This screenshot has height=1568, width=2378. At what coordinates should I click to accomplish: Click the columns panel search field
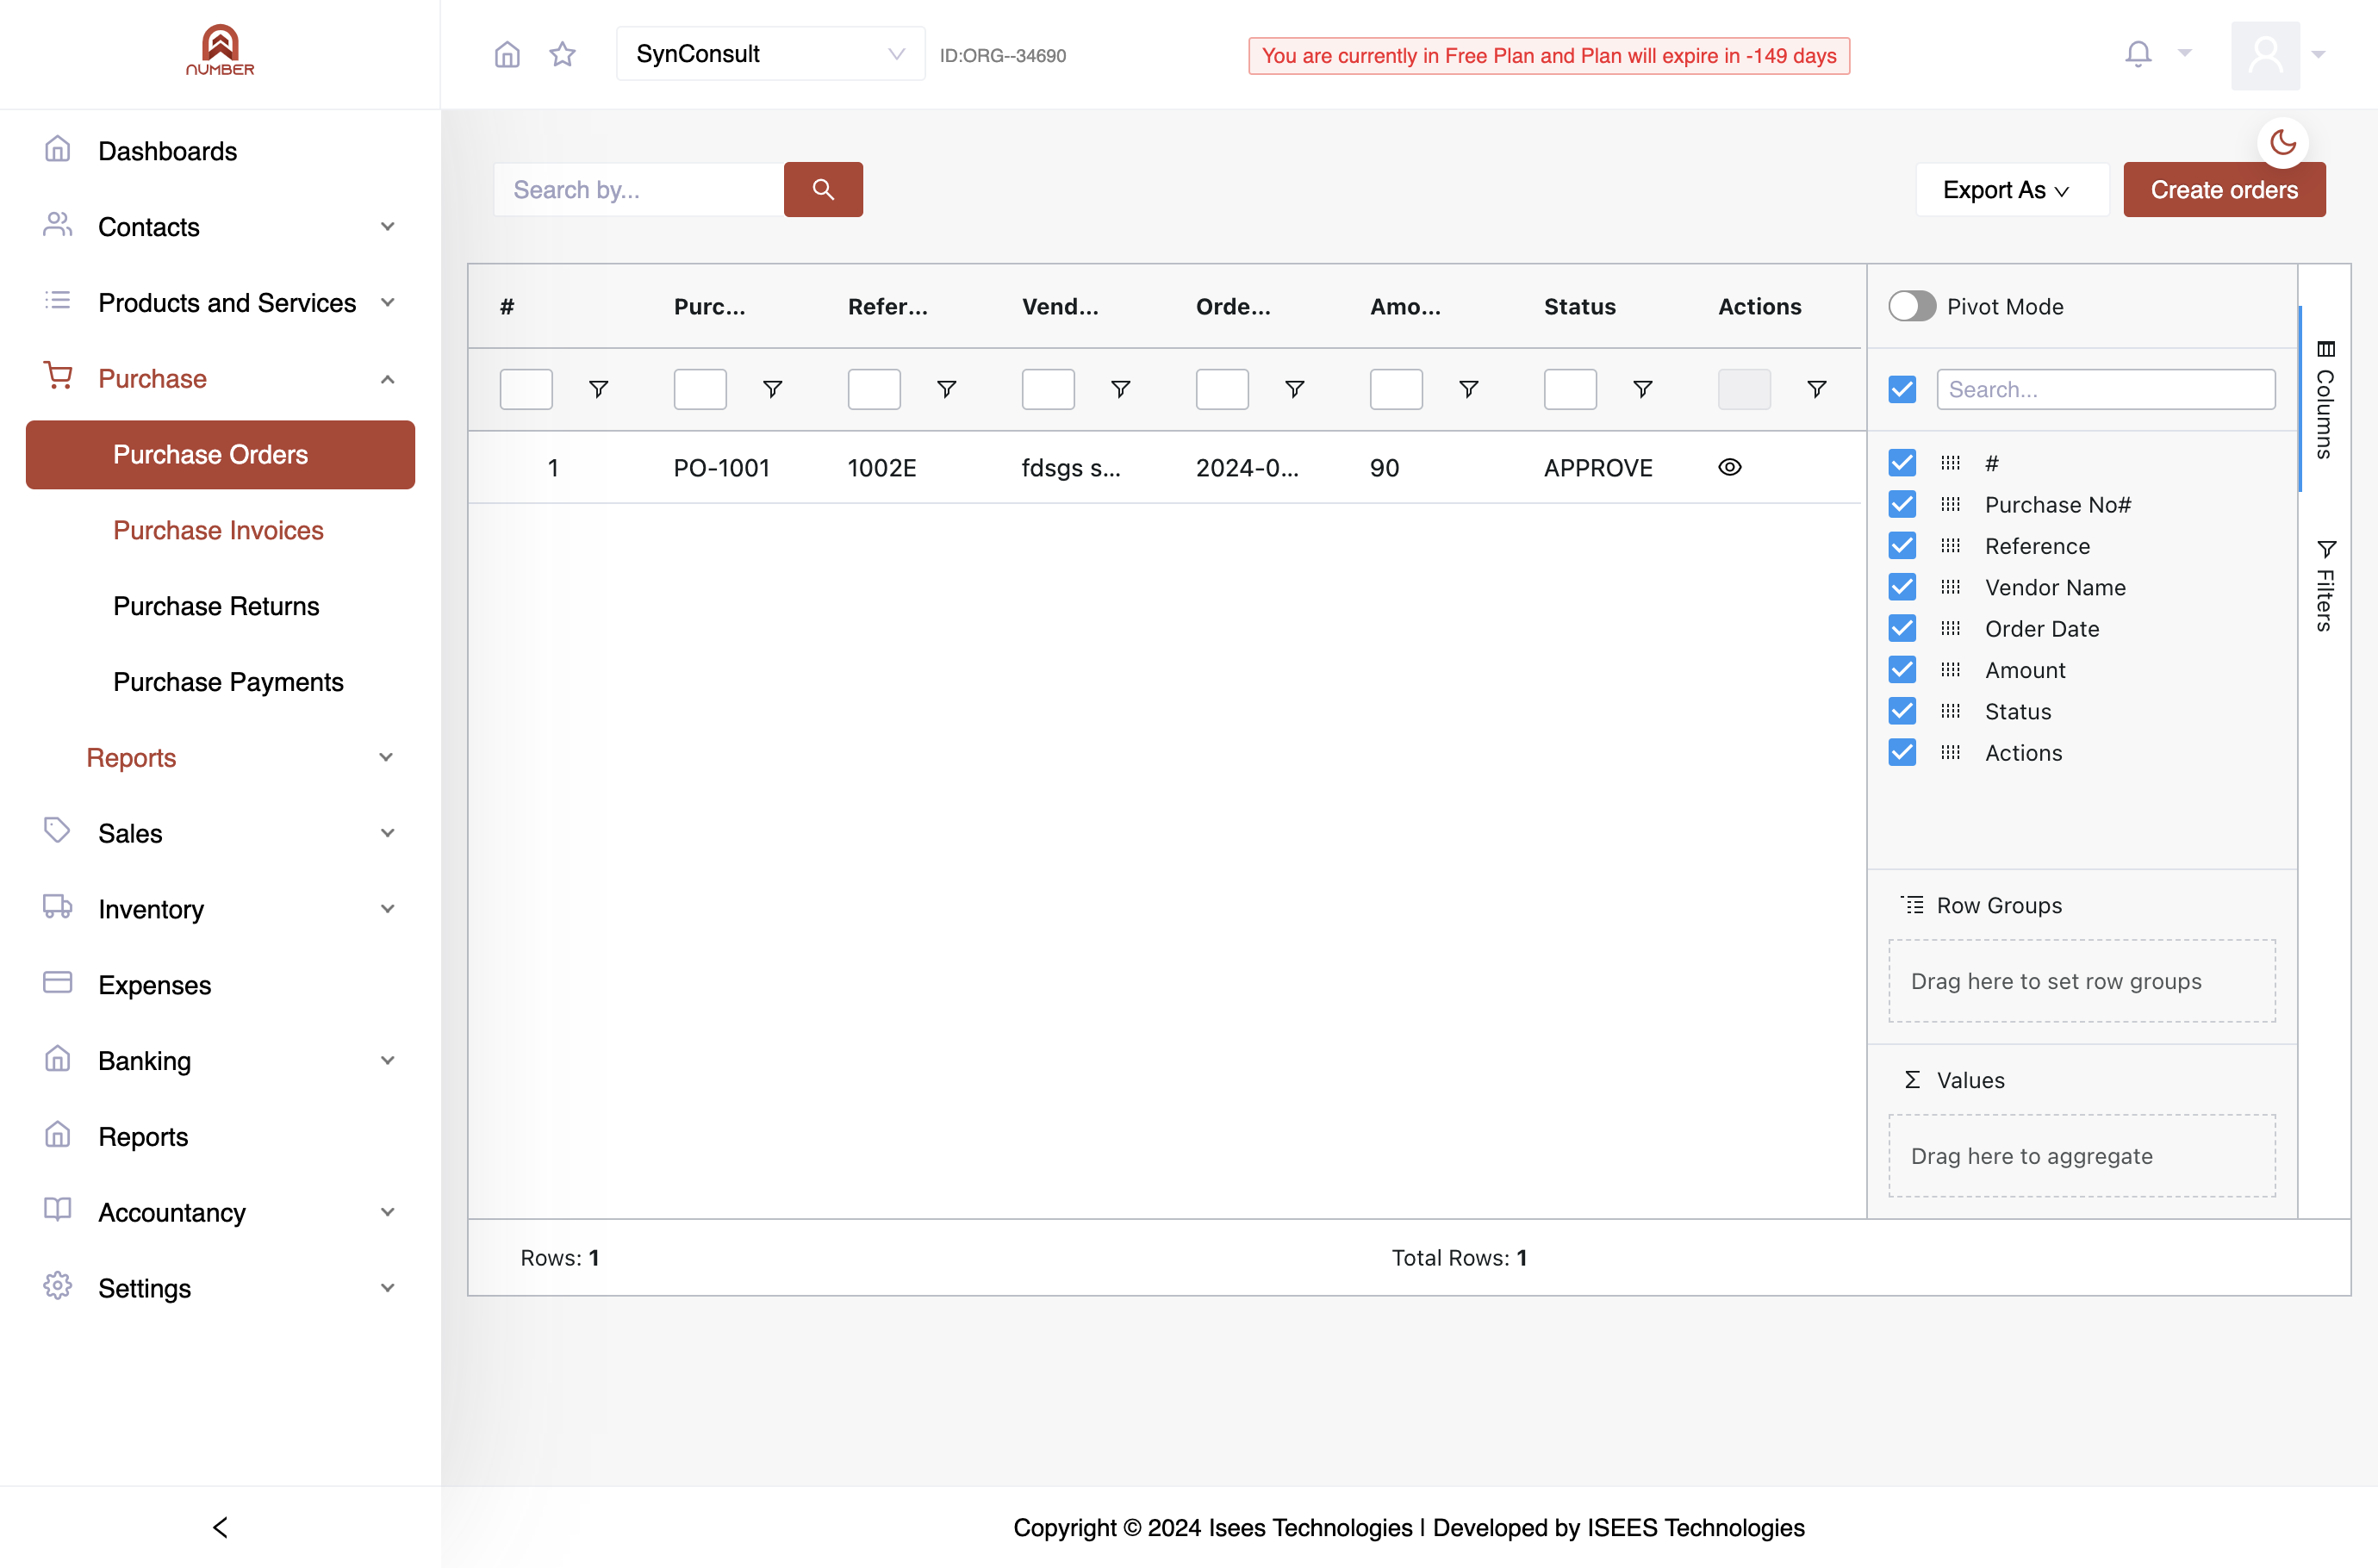[2106, 389]
